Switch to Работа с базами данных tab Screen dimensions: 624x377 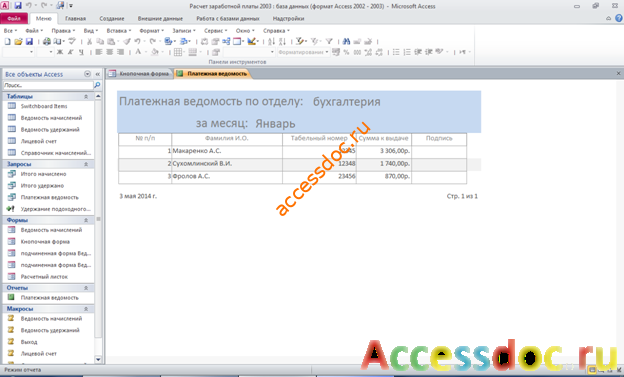pyautogui.click(x=228, y=19)
